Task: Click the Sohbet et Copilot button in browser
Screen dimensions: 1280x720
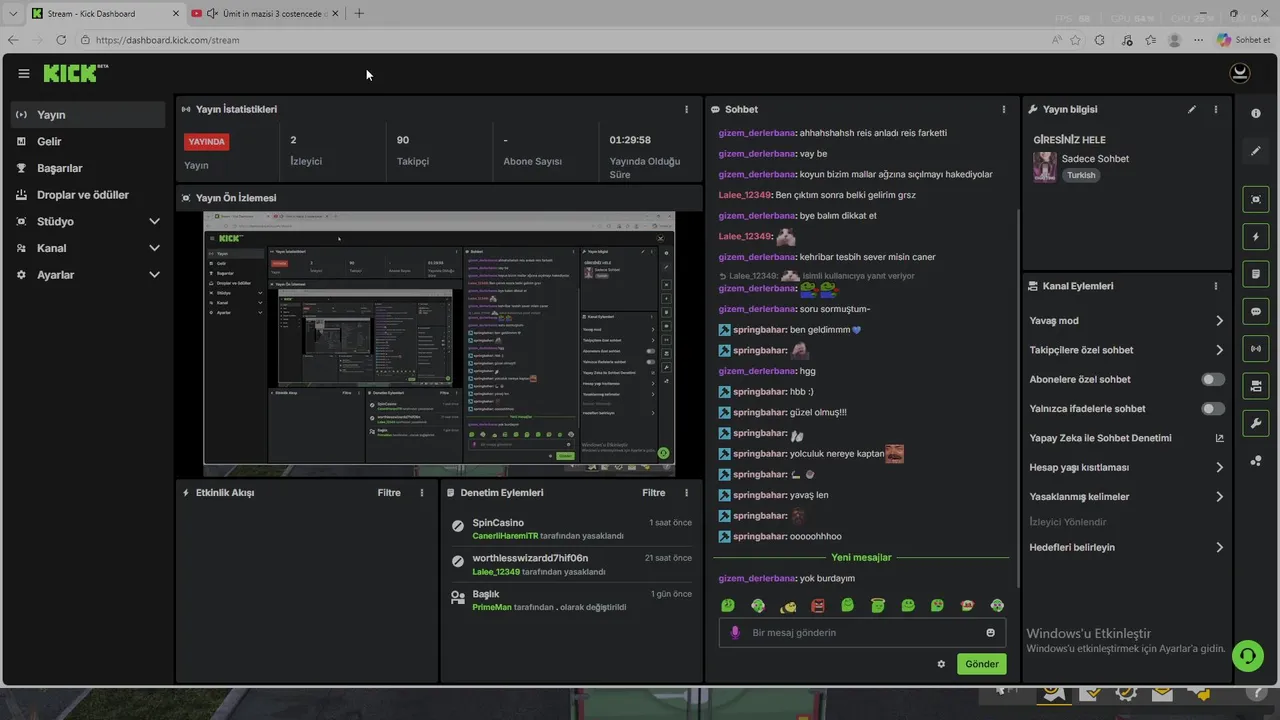Action: tap(1243, 40)
